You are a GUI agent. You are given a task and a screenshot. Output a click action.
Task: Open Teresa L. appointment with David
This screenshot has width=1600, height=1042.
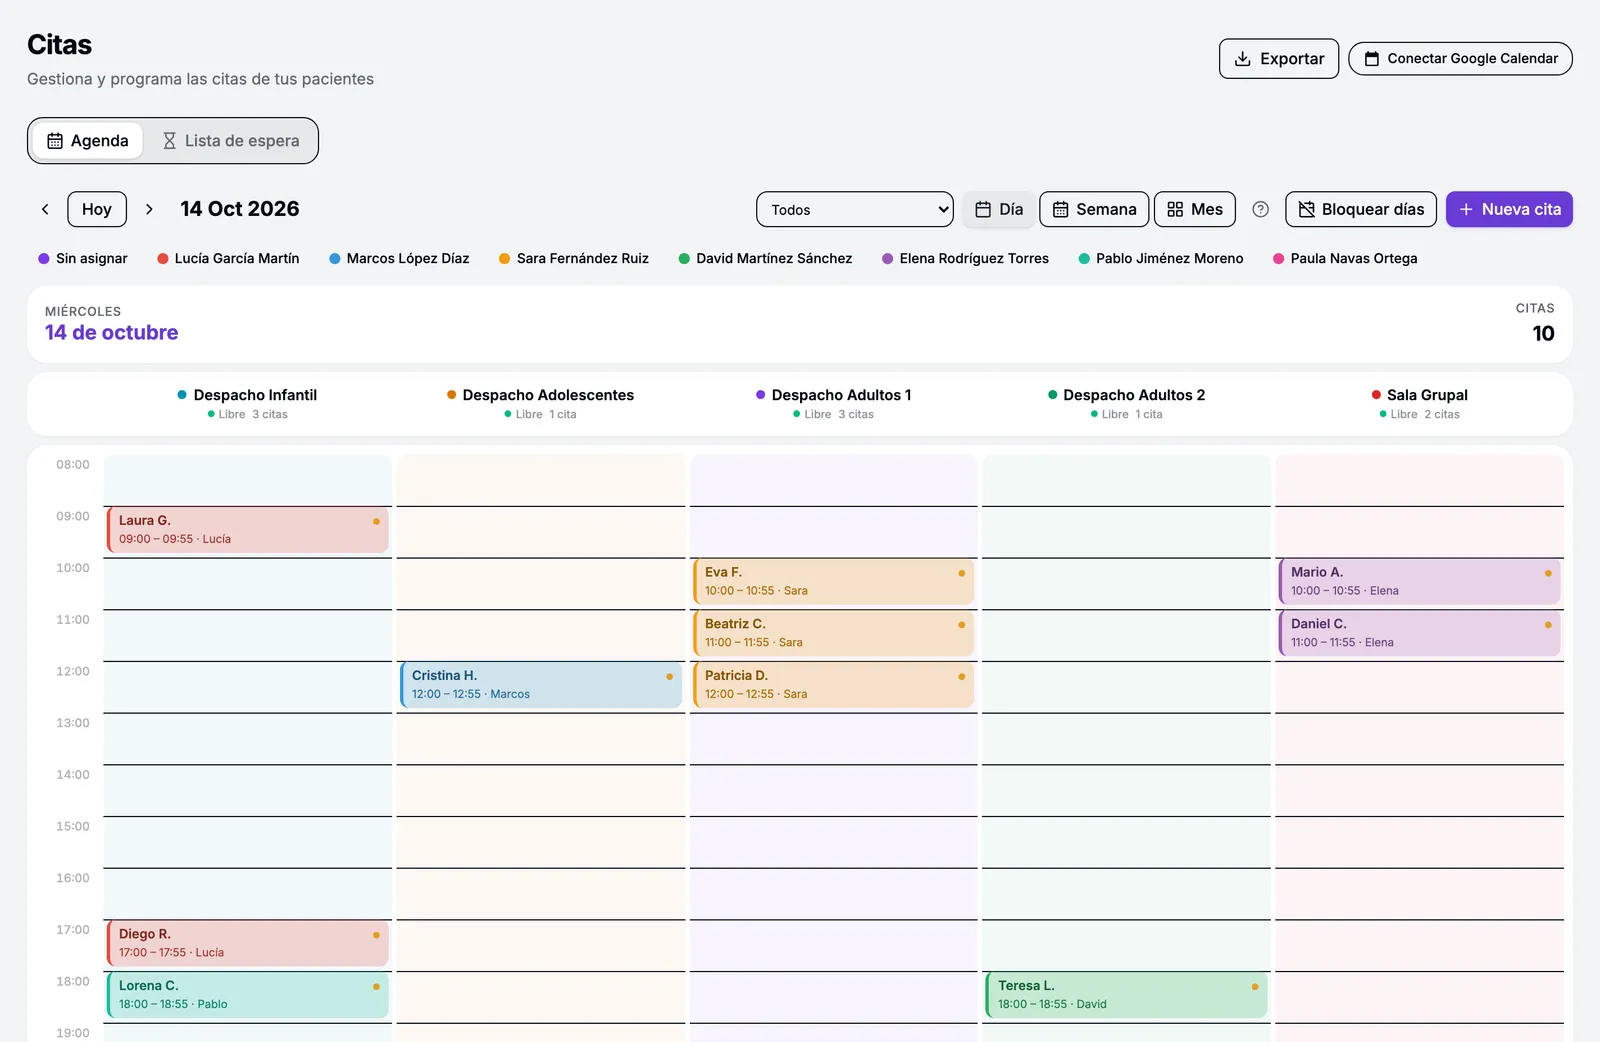pos(1126,995)
